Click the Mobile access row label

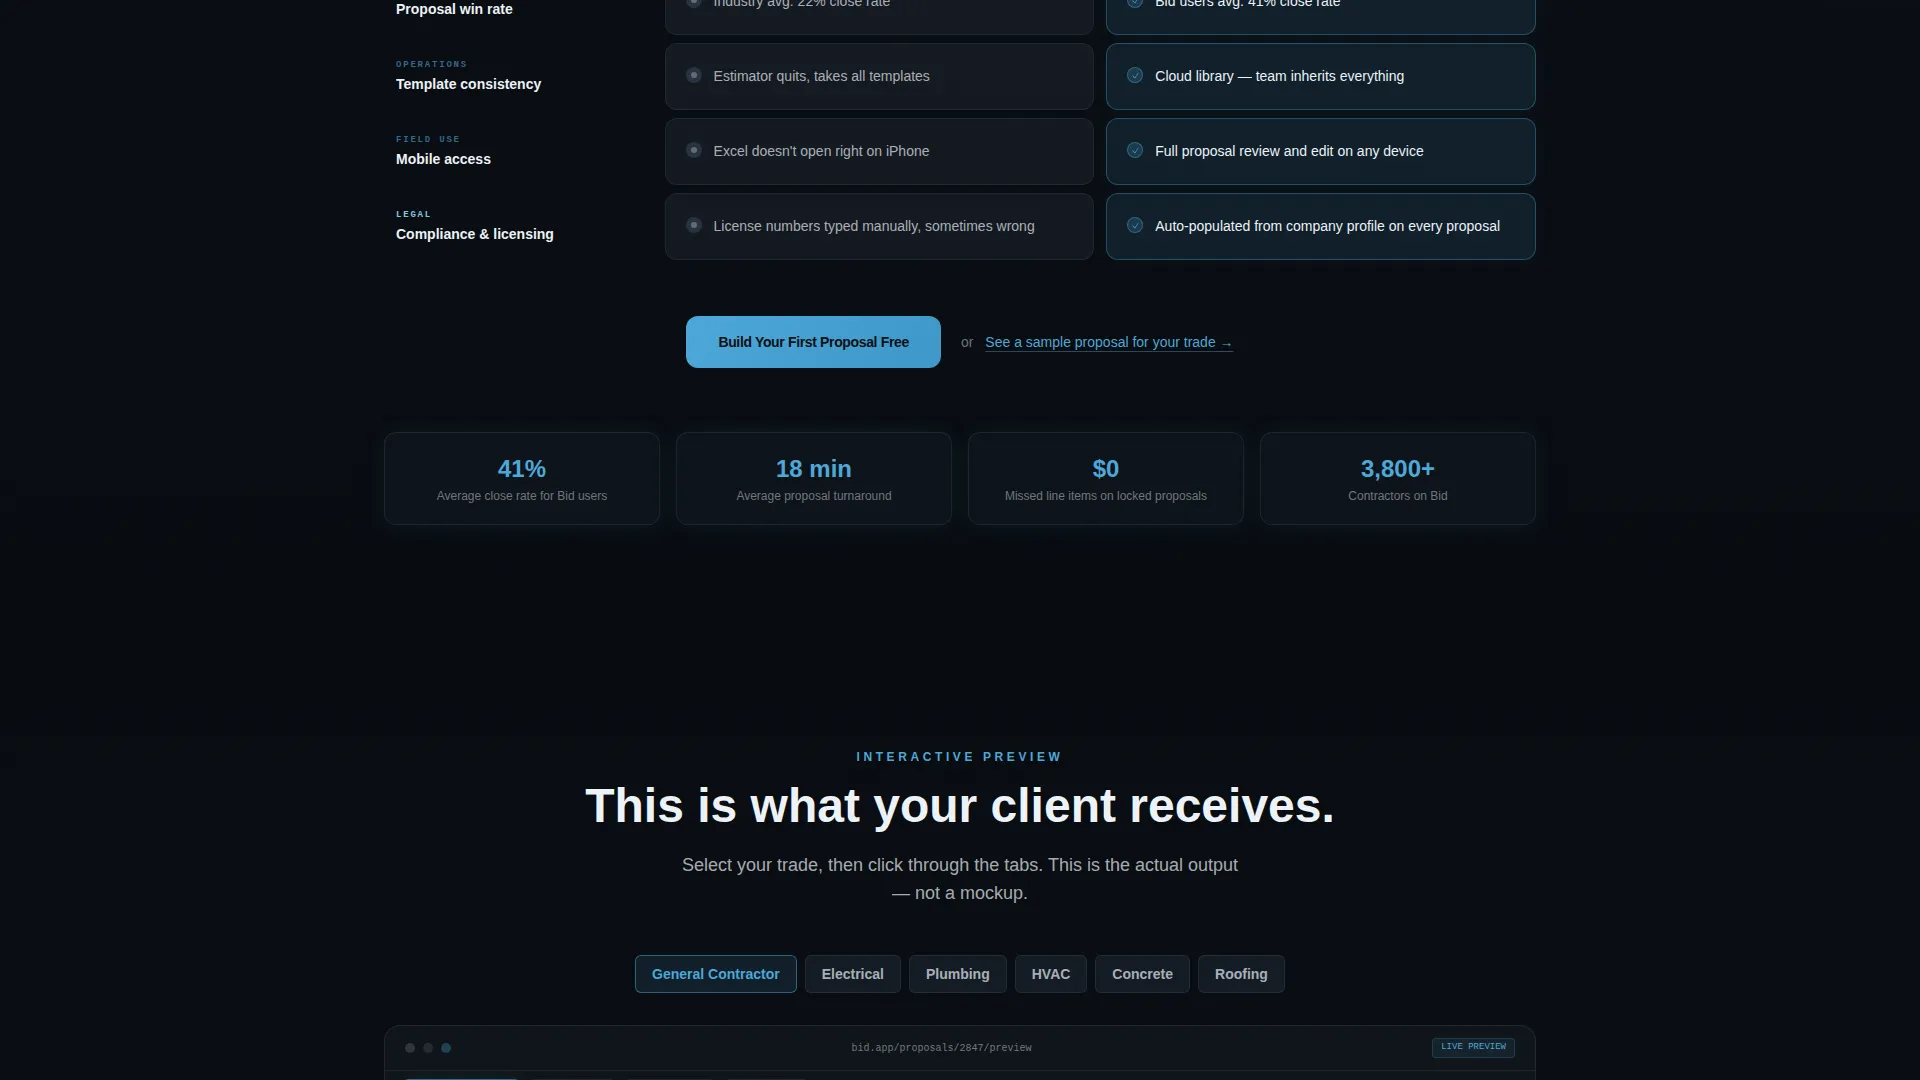(443, 159)
